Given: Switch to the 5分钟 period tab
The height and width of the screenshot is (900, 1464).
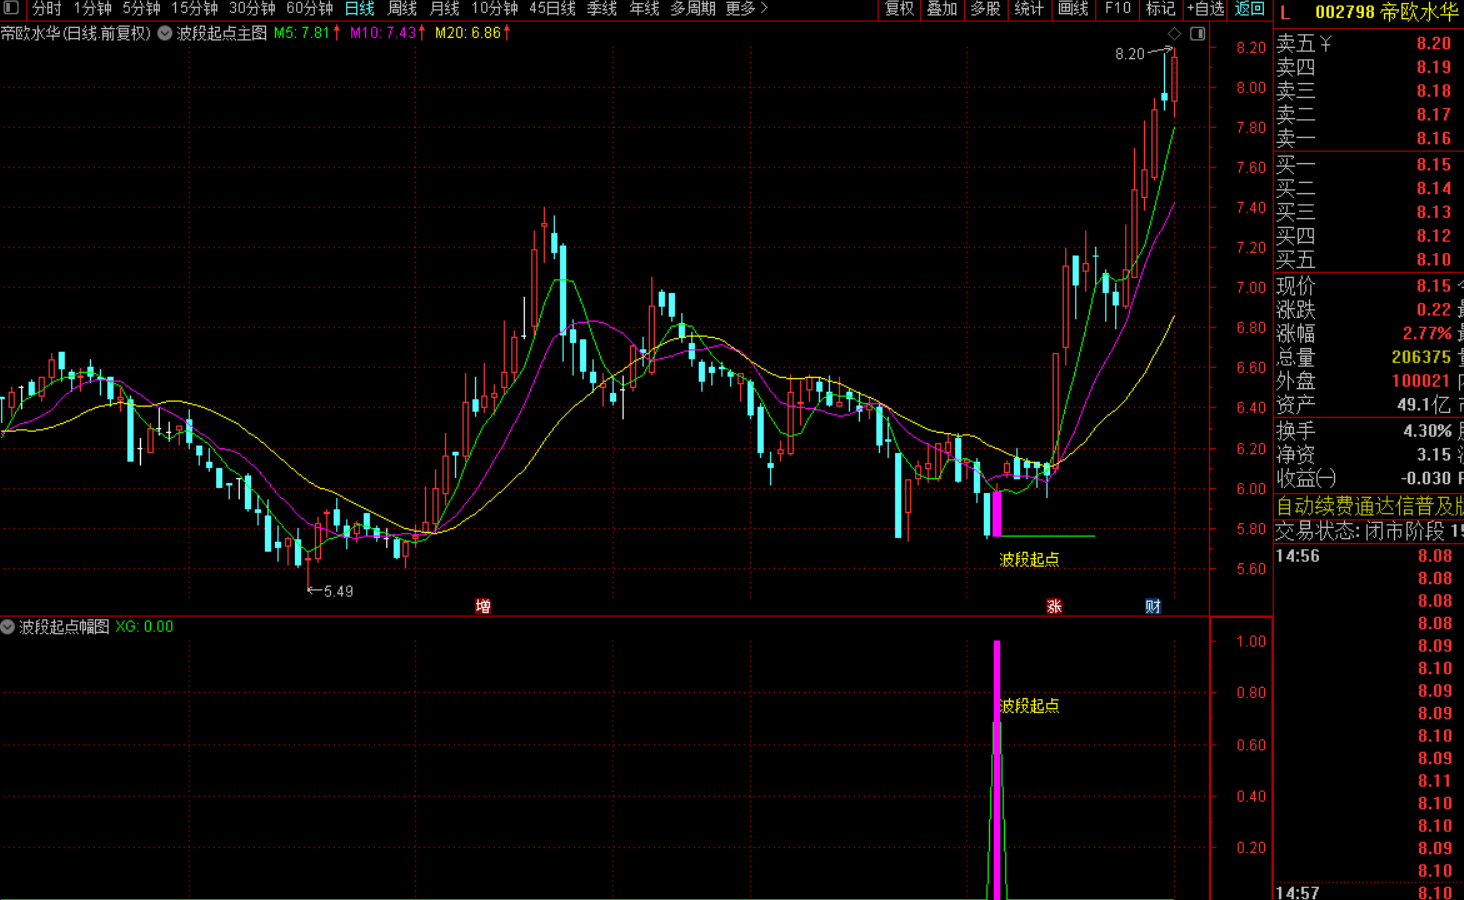Looking at the screenshot, I should (x=141, y=9).
